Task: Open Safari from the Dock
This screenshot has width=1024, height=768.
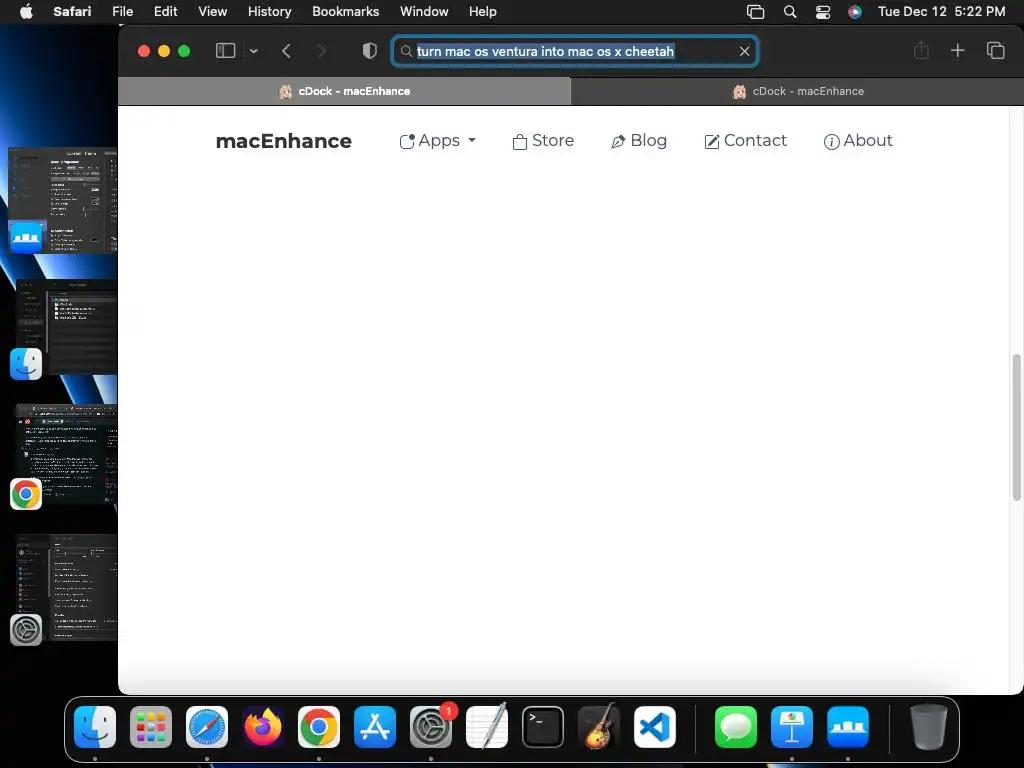Action: [x=207, y=727]
